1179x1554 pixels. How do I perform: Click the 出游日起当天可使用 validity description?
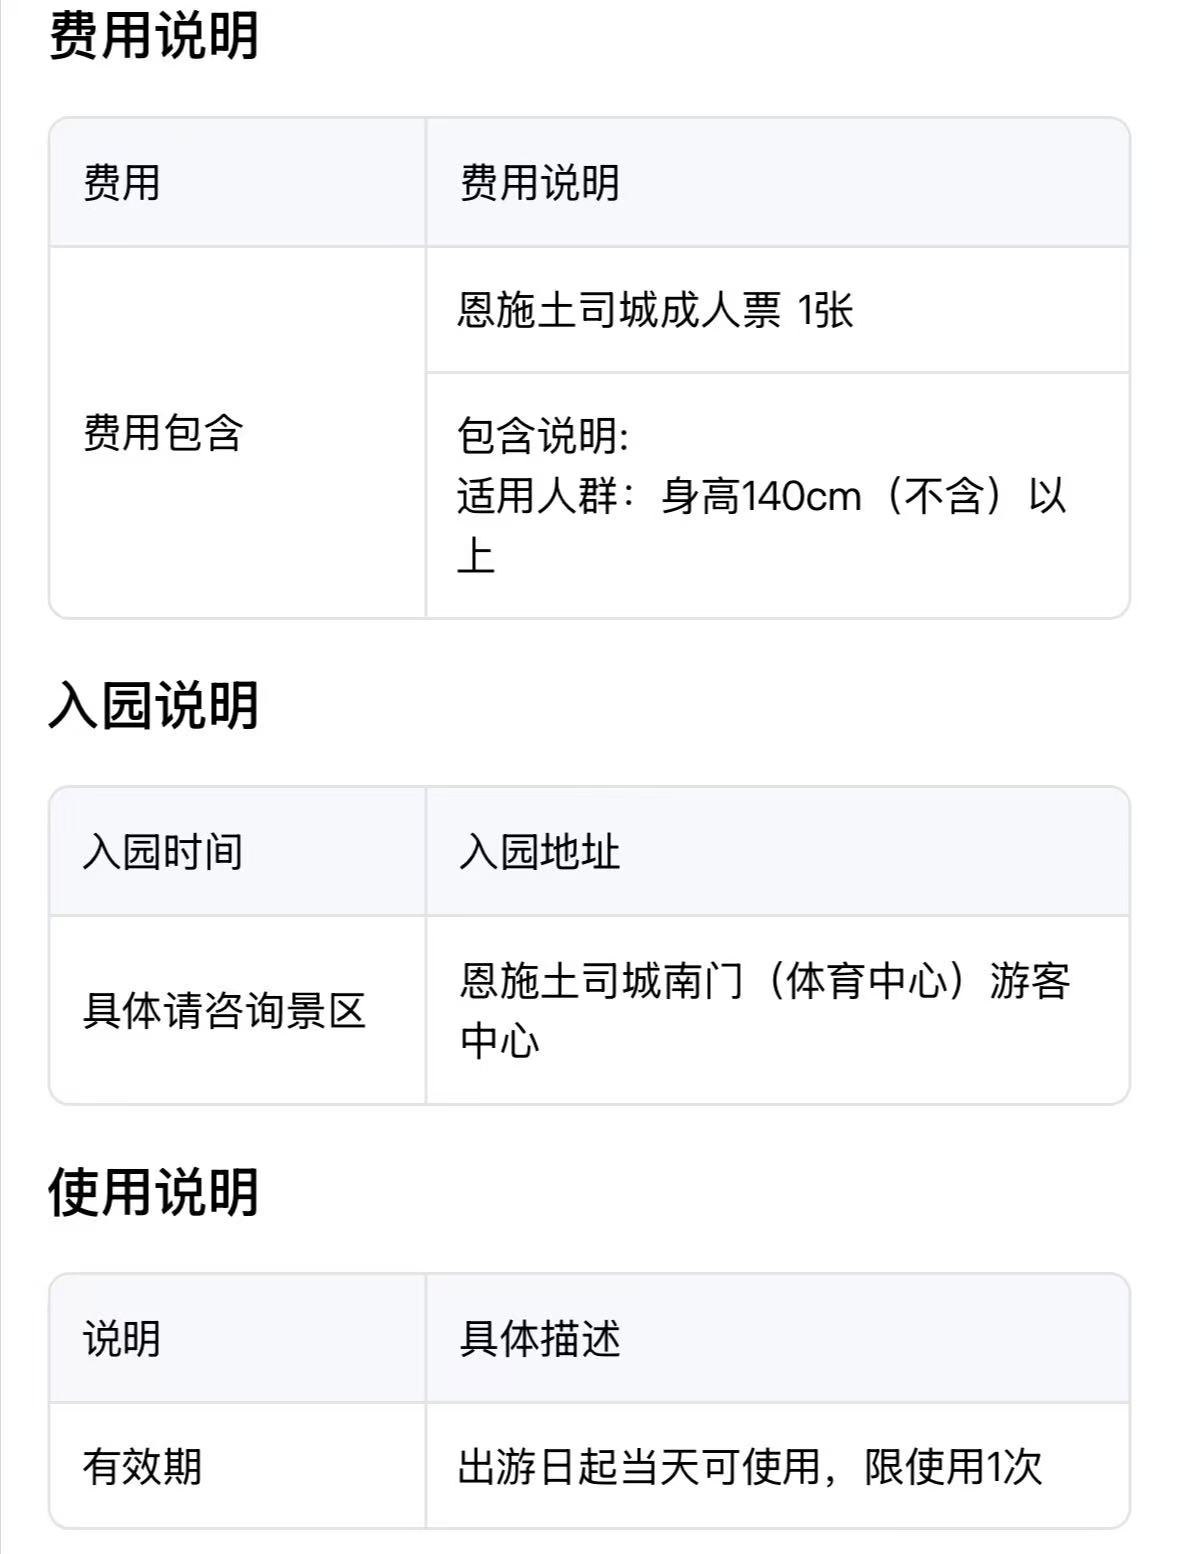(x=640, y=1467)
